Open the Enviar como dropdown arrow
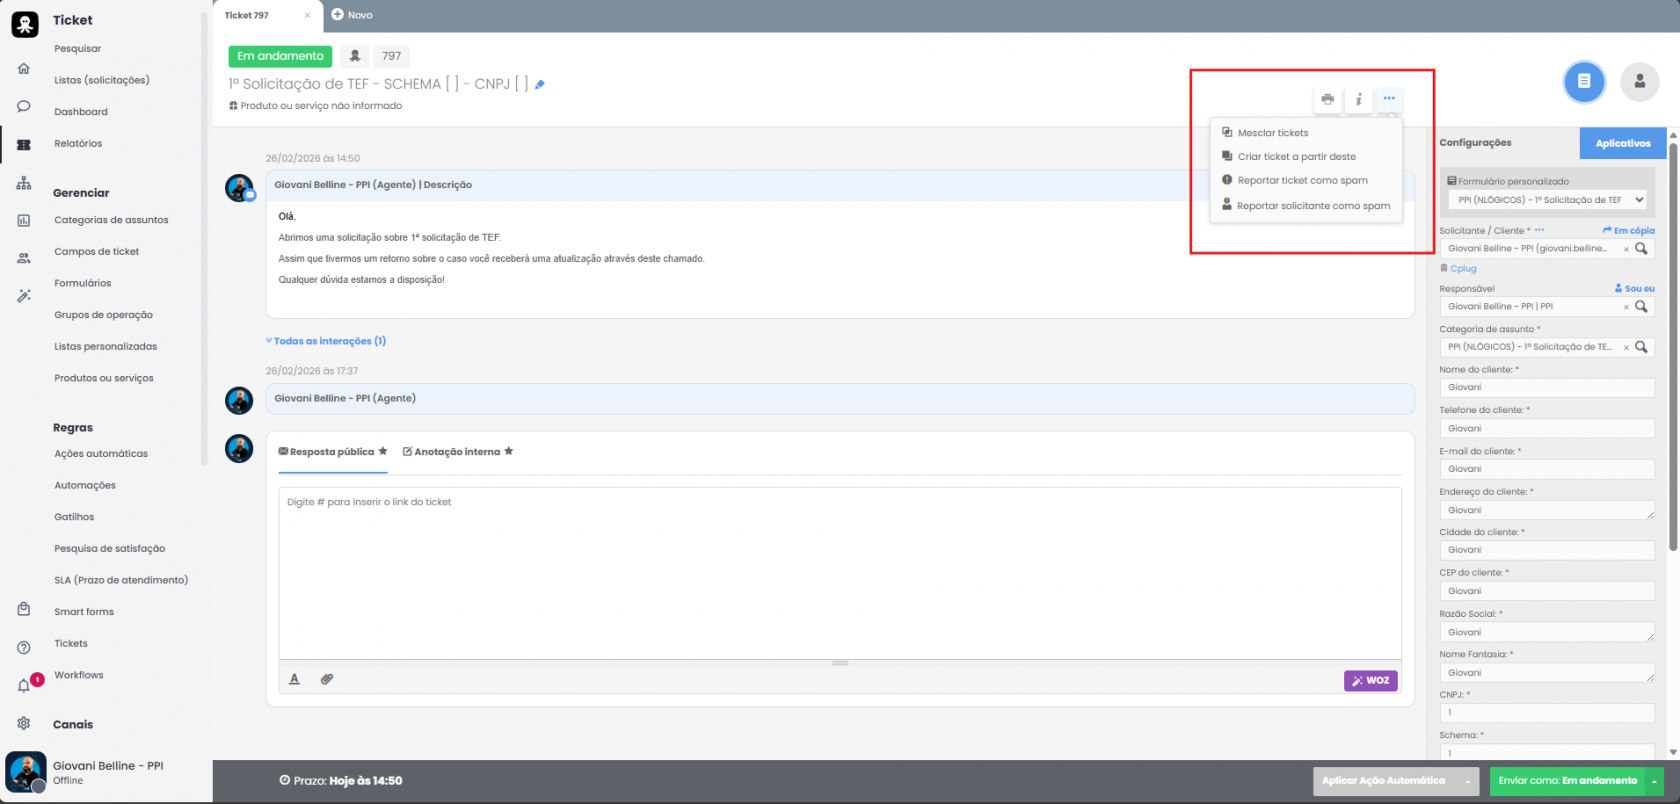1680x804 pixels. tap(1655, 781)
